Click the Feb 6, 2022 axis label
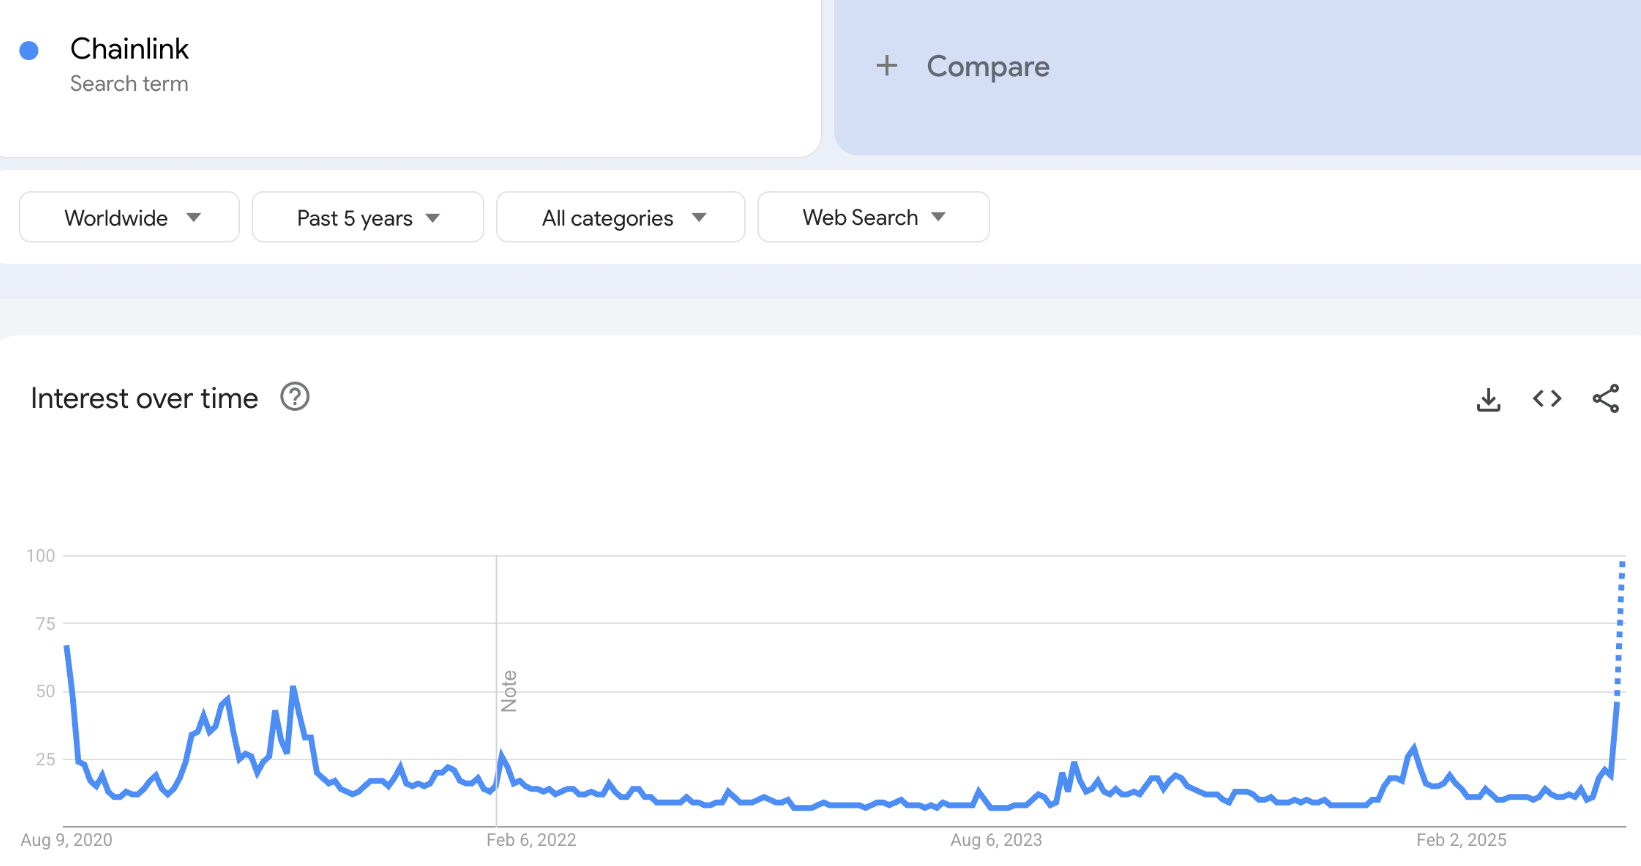This screenshot has width=1641, height=866. [531, 840]
